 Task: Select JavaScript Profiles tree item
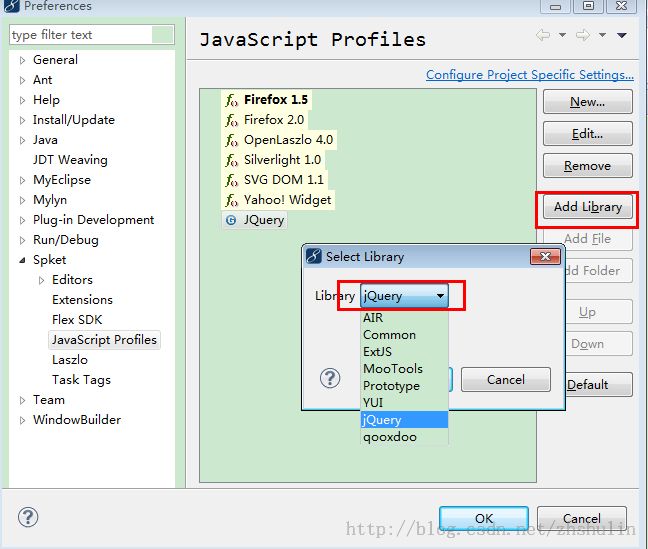coord(104,340)
